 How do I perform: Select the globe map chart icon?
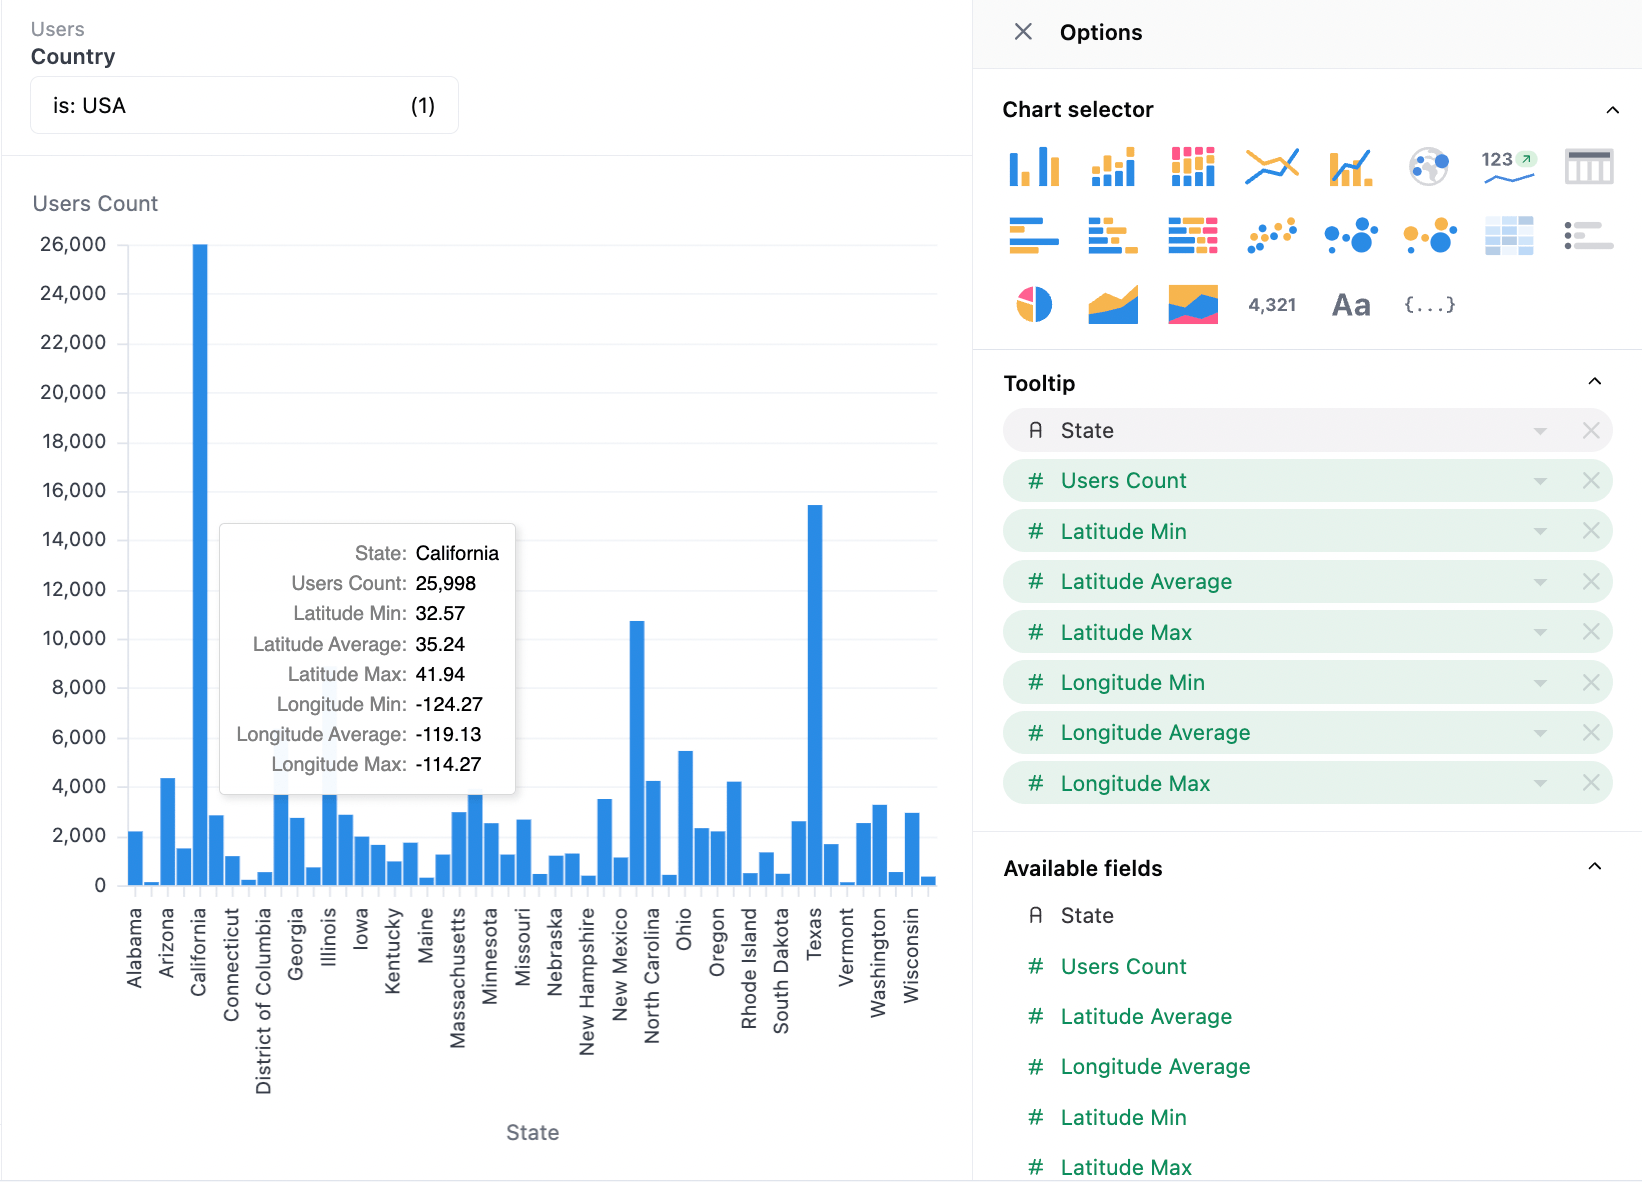1429,166
